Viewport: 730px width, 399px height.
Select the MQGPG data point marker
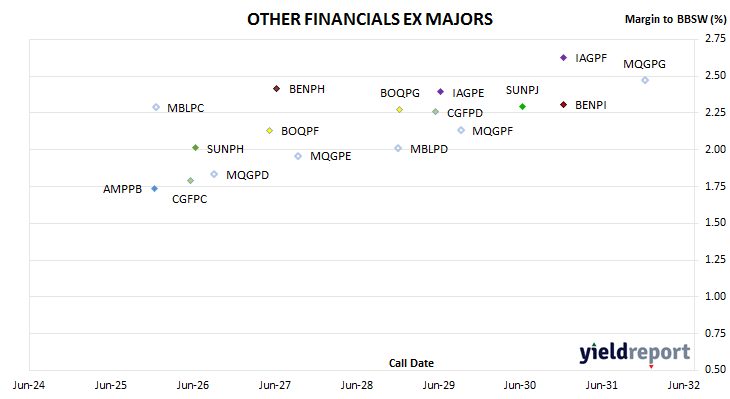click(645, 81)
